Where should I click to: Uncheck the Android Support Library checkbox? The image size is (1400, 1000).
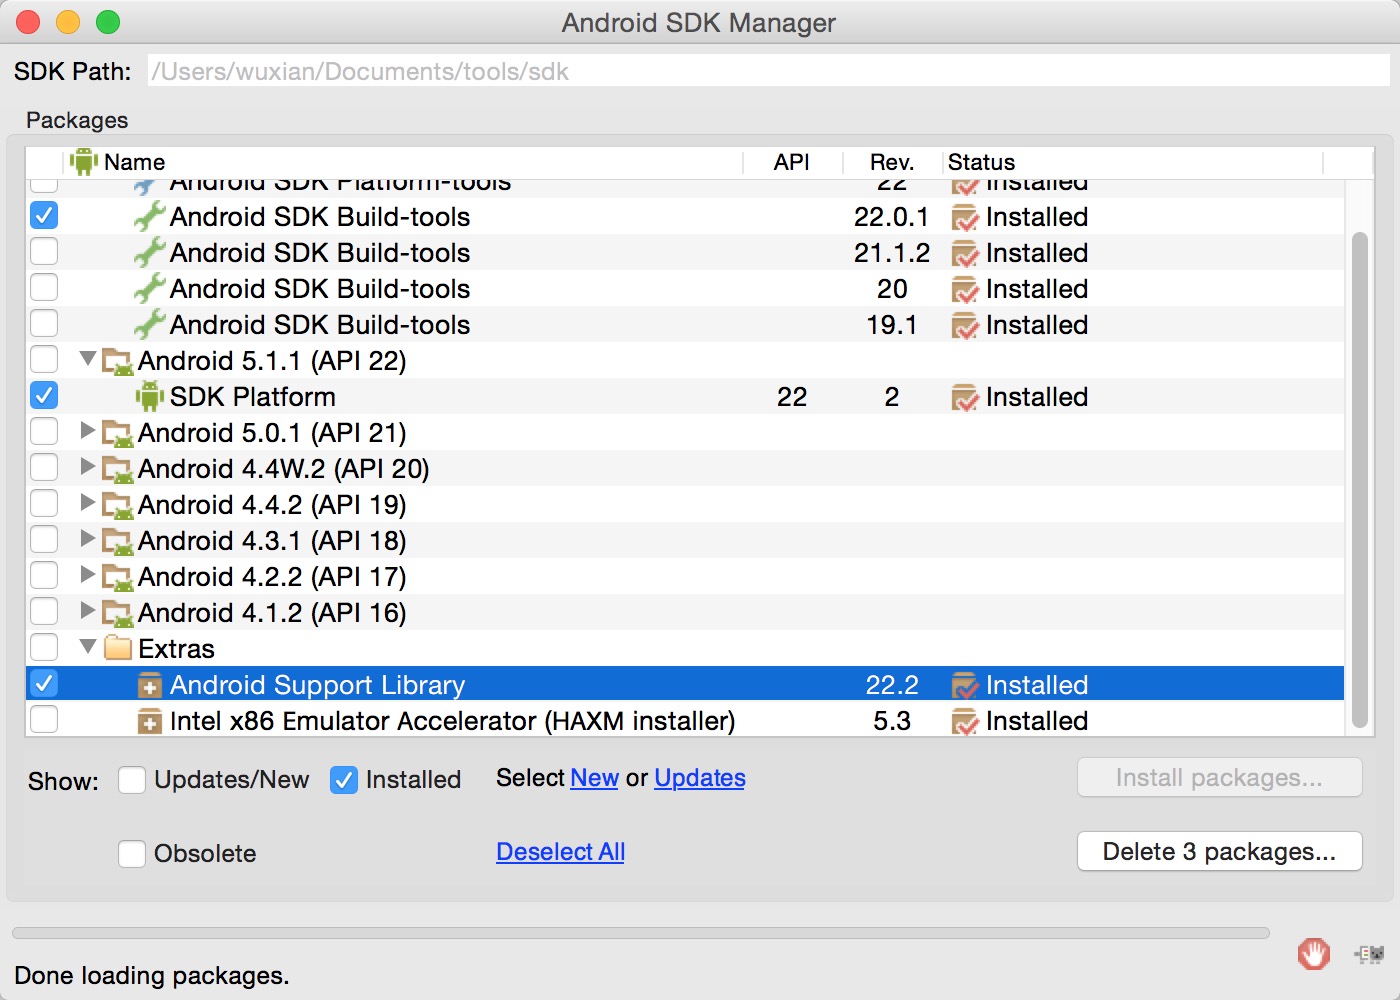coord(44,683)
